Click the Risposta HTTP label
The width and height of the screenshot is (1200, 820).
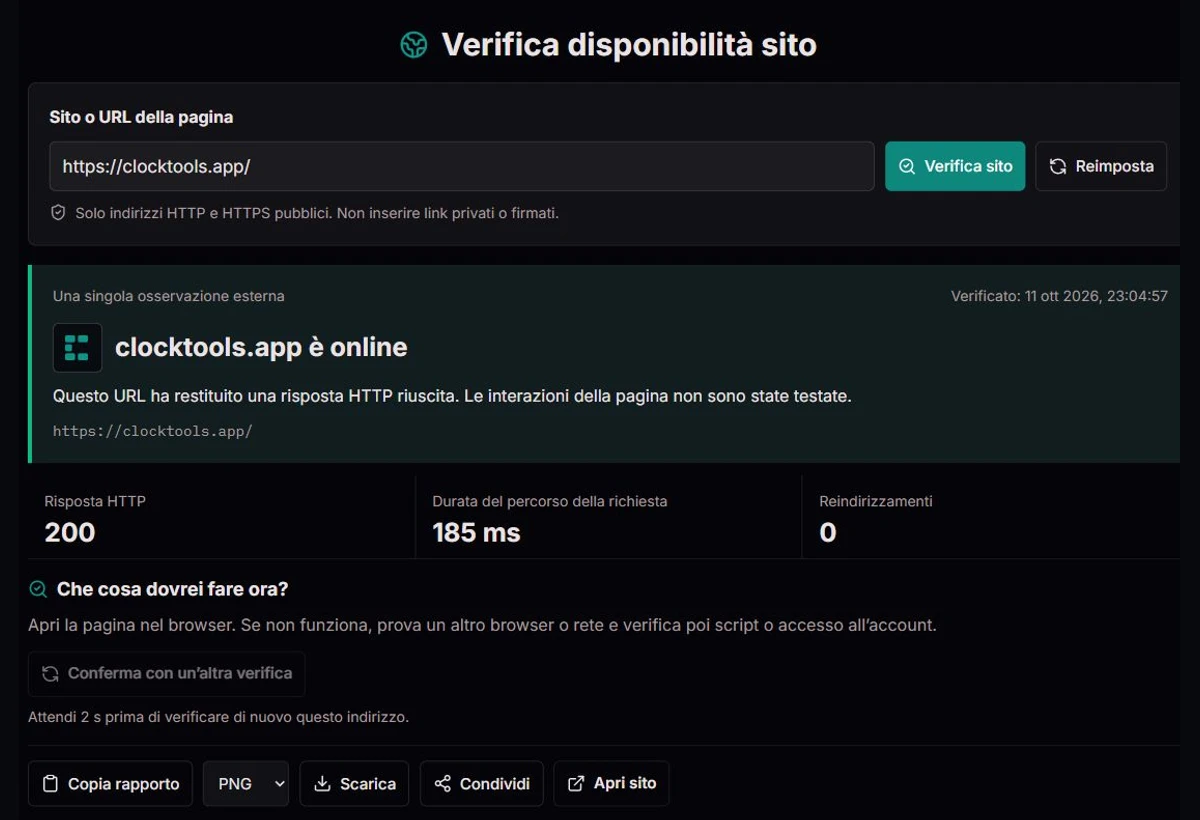95,501
